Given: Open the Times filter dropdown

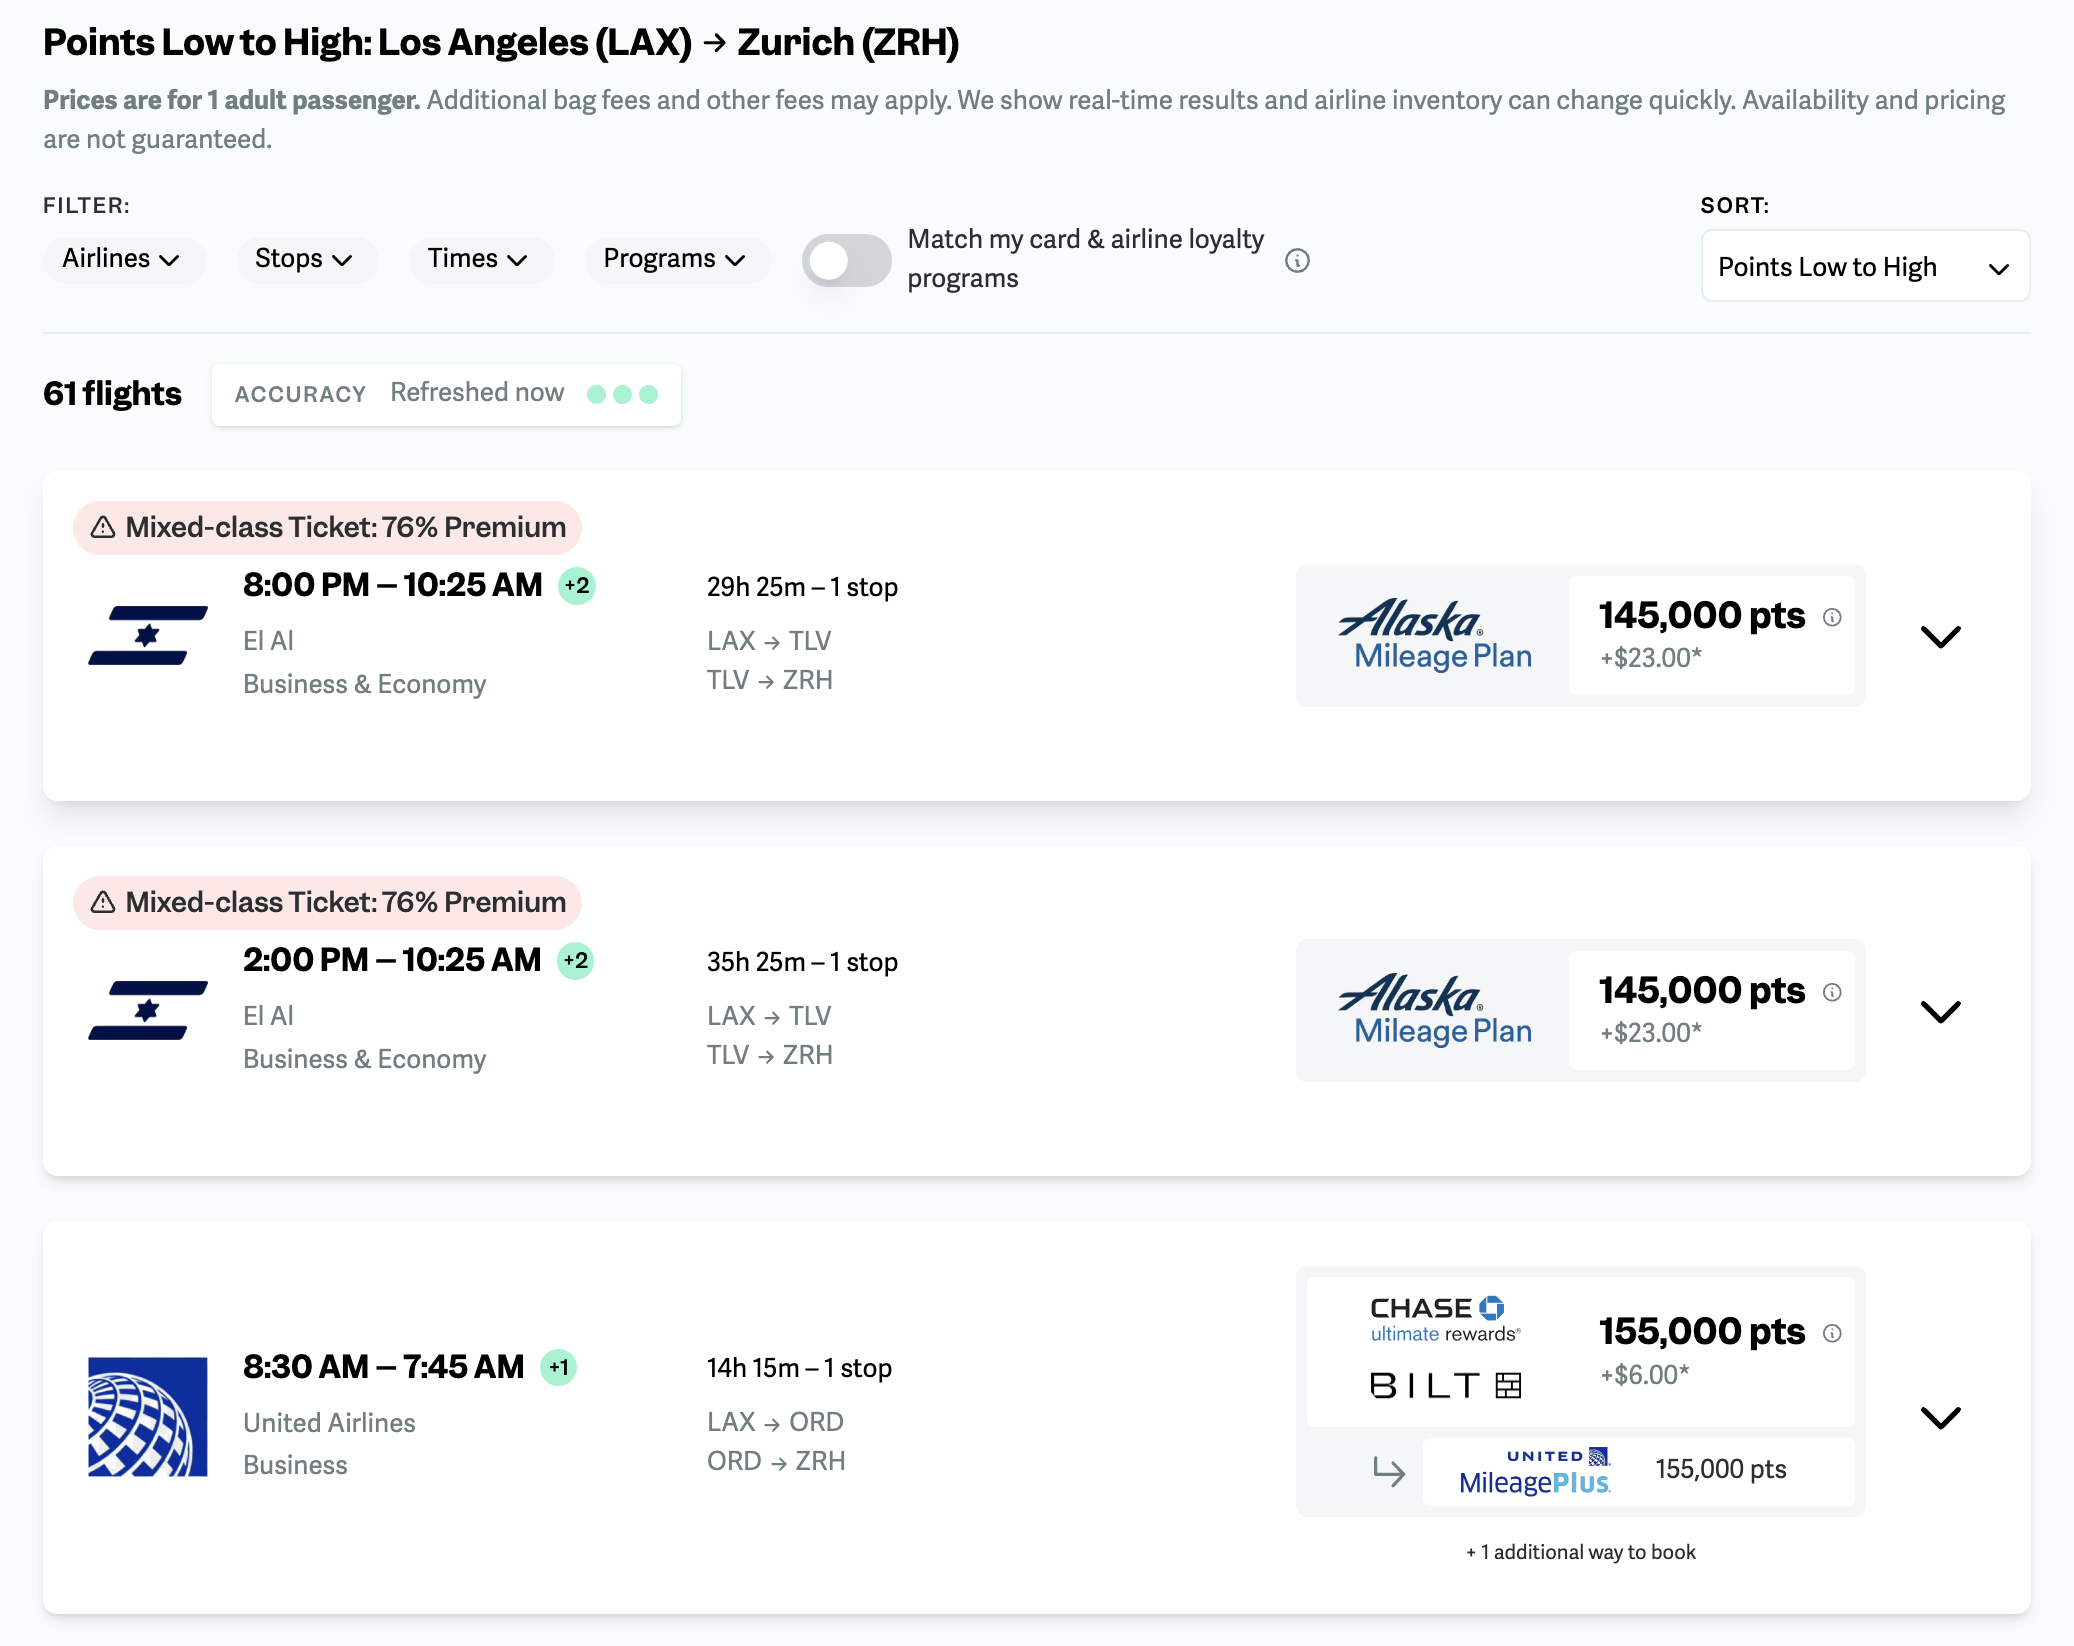Looking at the screenshot, I should tap(480, 259).
